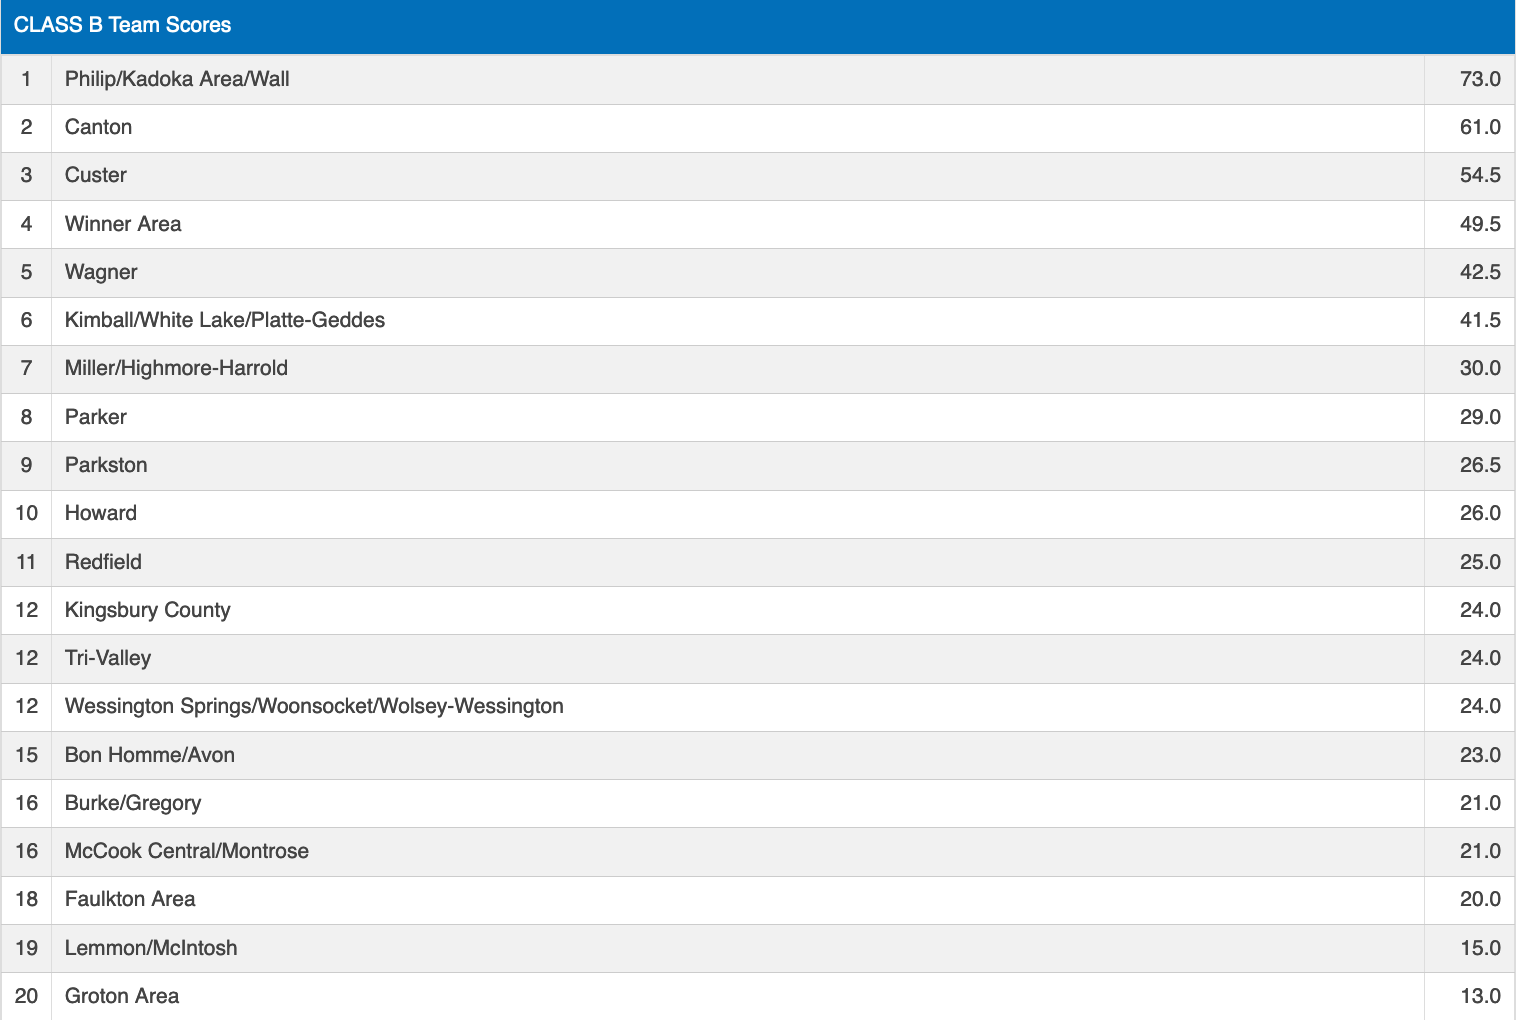Select Winner Area in the standings
Image resolution: width=1518 pixels, height=1020 pixels.
pos(123,224)
